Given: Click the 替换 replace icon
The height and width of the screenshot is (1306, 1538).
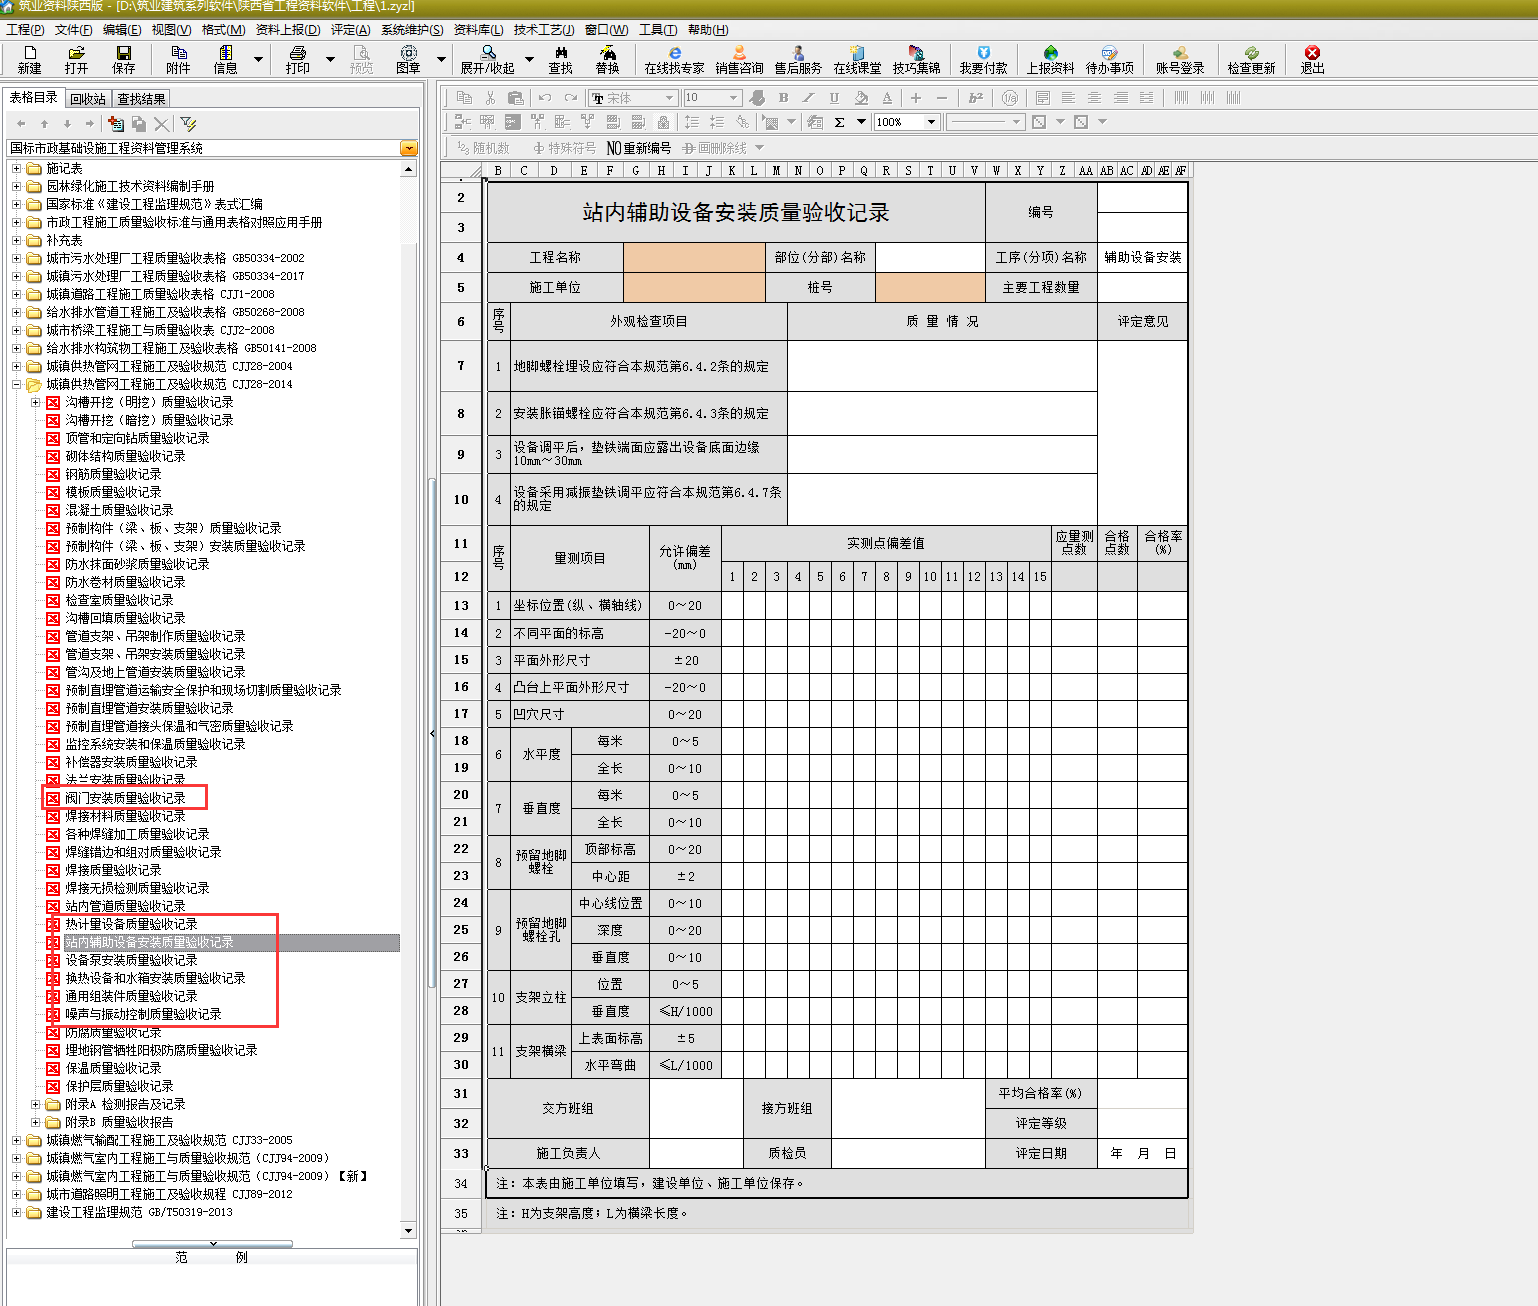Looking at the screenshot, I should click(x=607, y=59).
